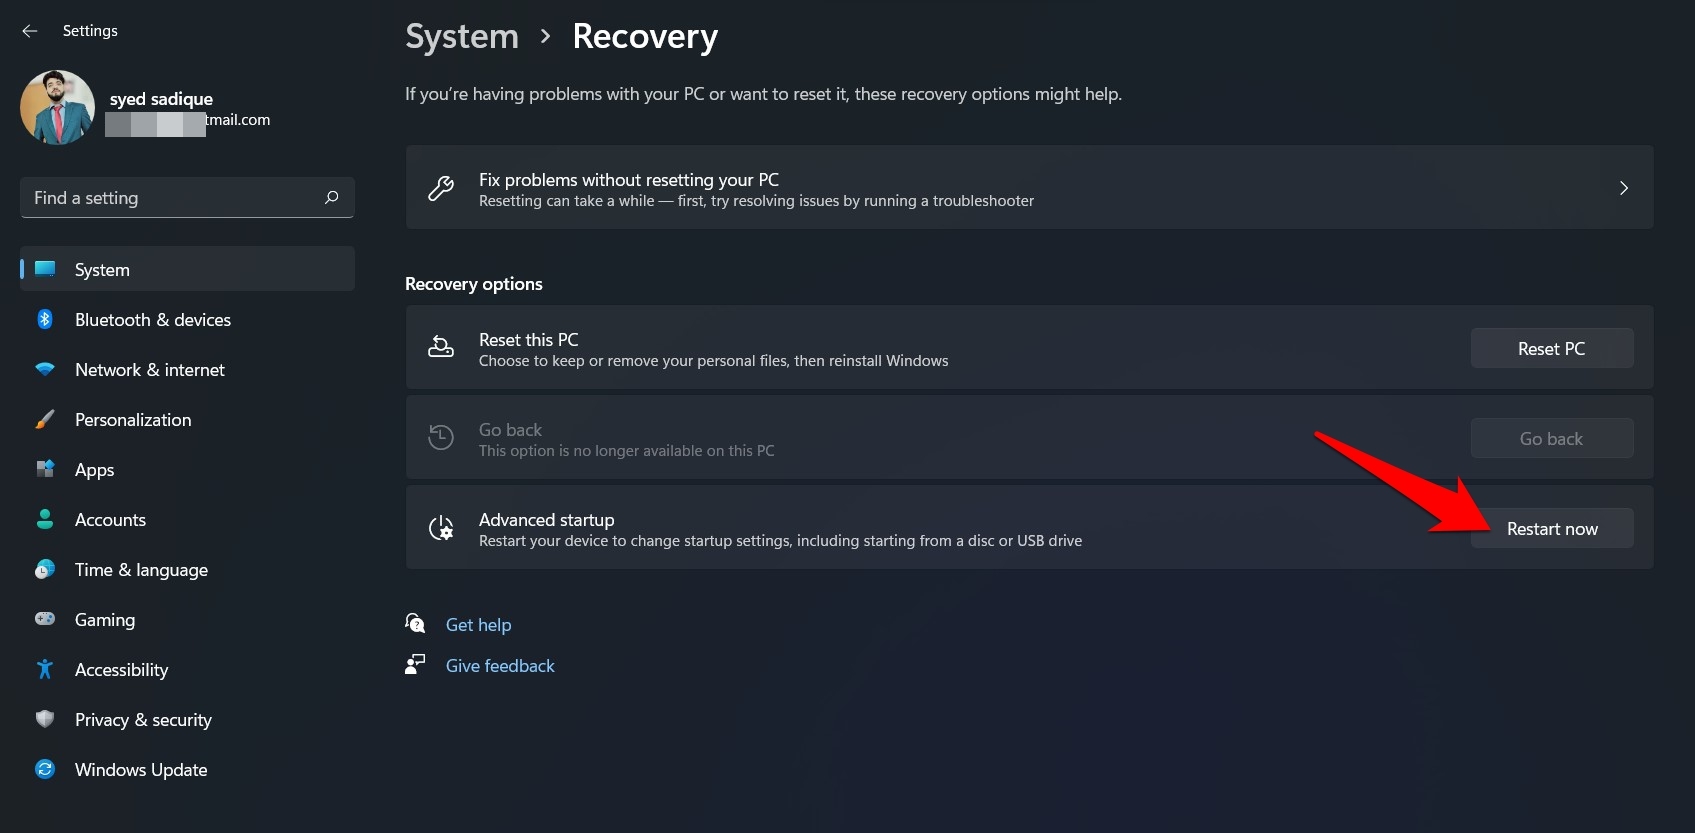
Task: Select Apps from the sidebar
Action: [94, 469]
